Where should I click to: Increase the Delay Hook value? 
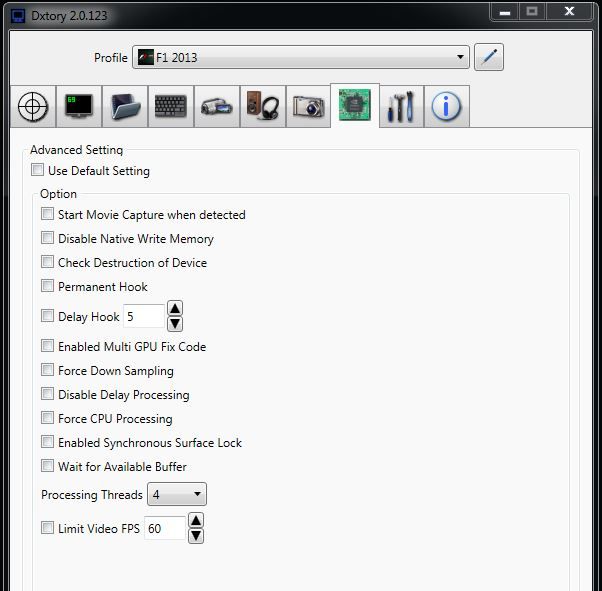point(175,308)
